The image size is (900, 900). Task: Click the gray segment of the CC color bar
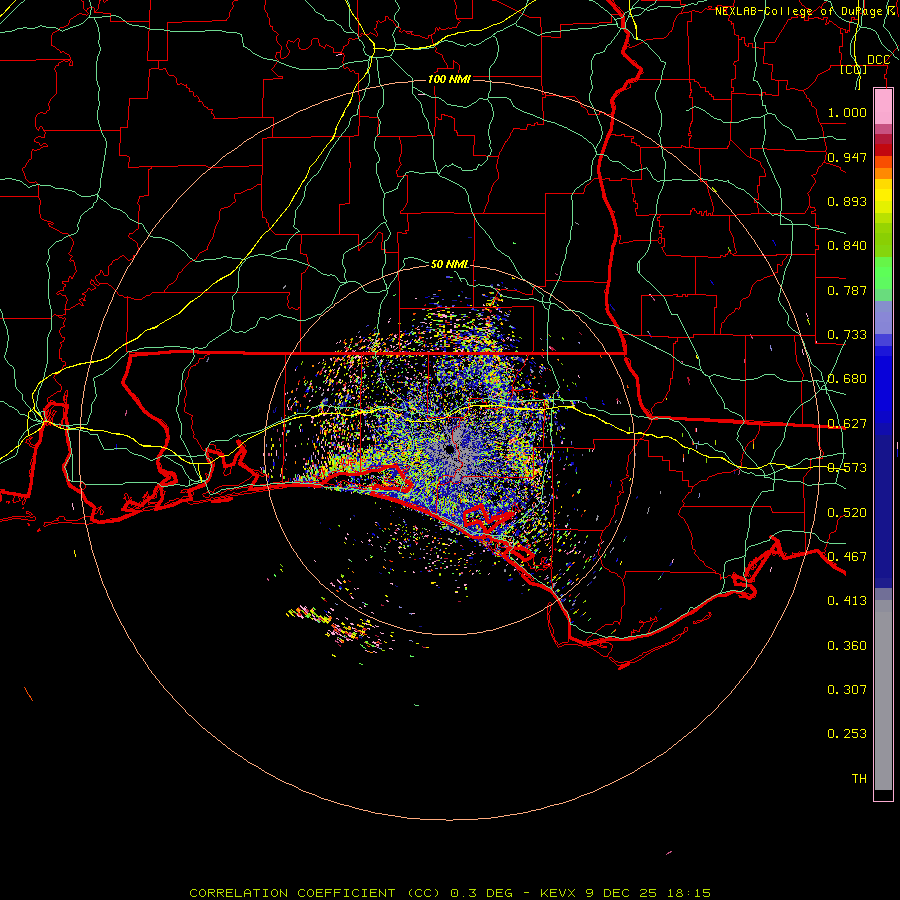point(883,695)
